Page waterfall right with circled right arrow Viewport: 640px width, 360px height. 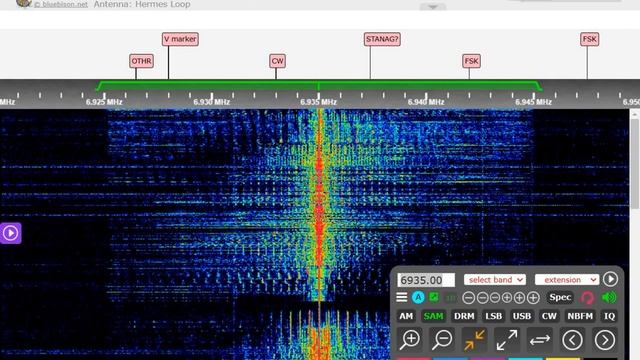click(604, 340)
